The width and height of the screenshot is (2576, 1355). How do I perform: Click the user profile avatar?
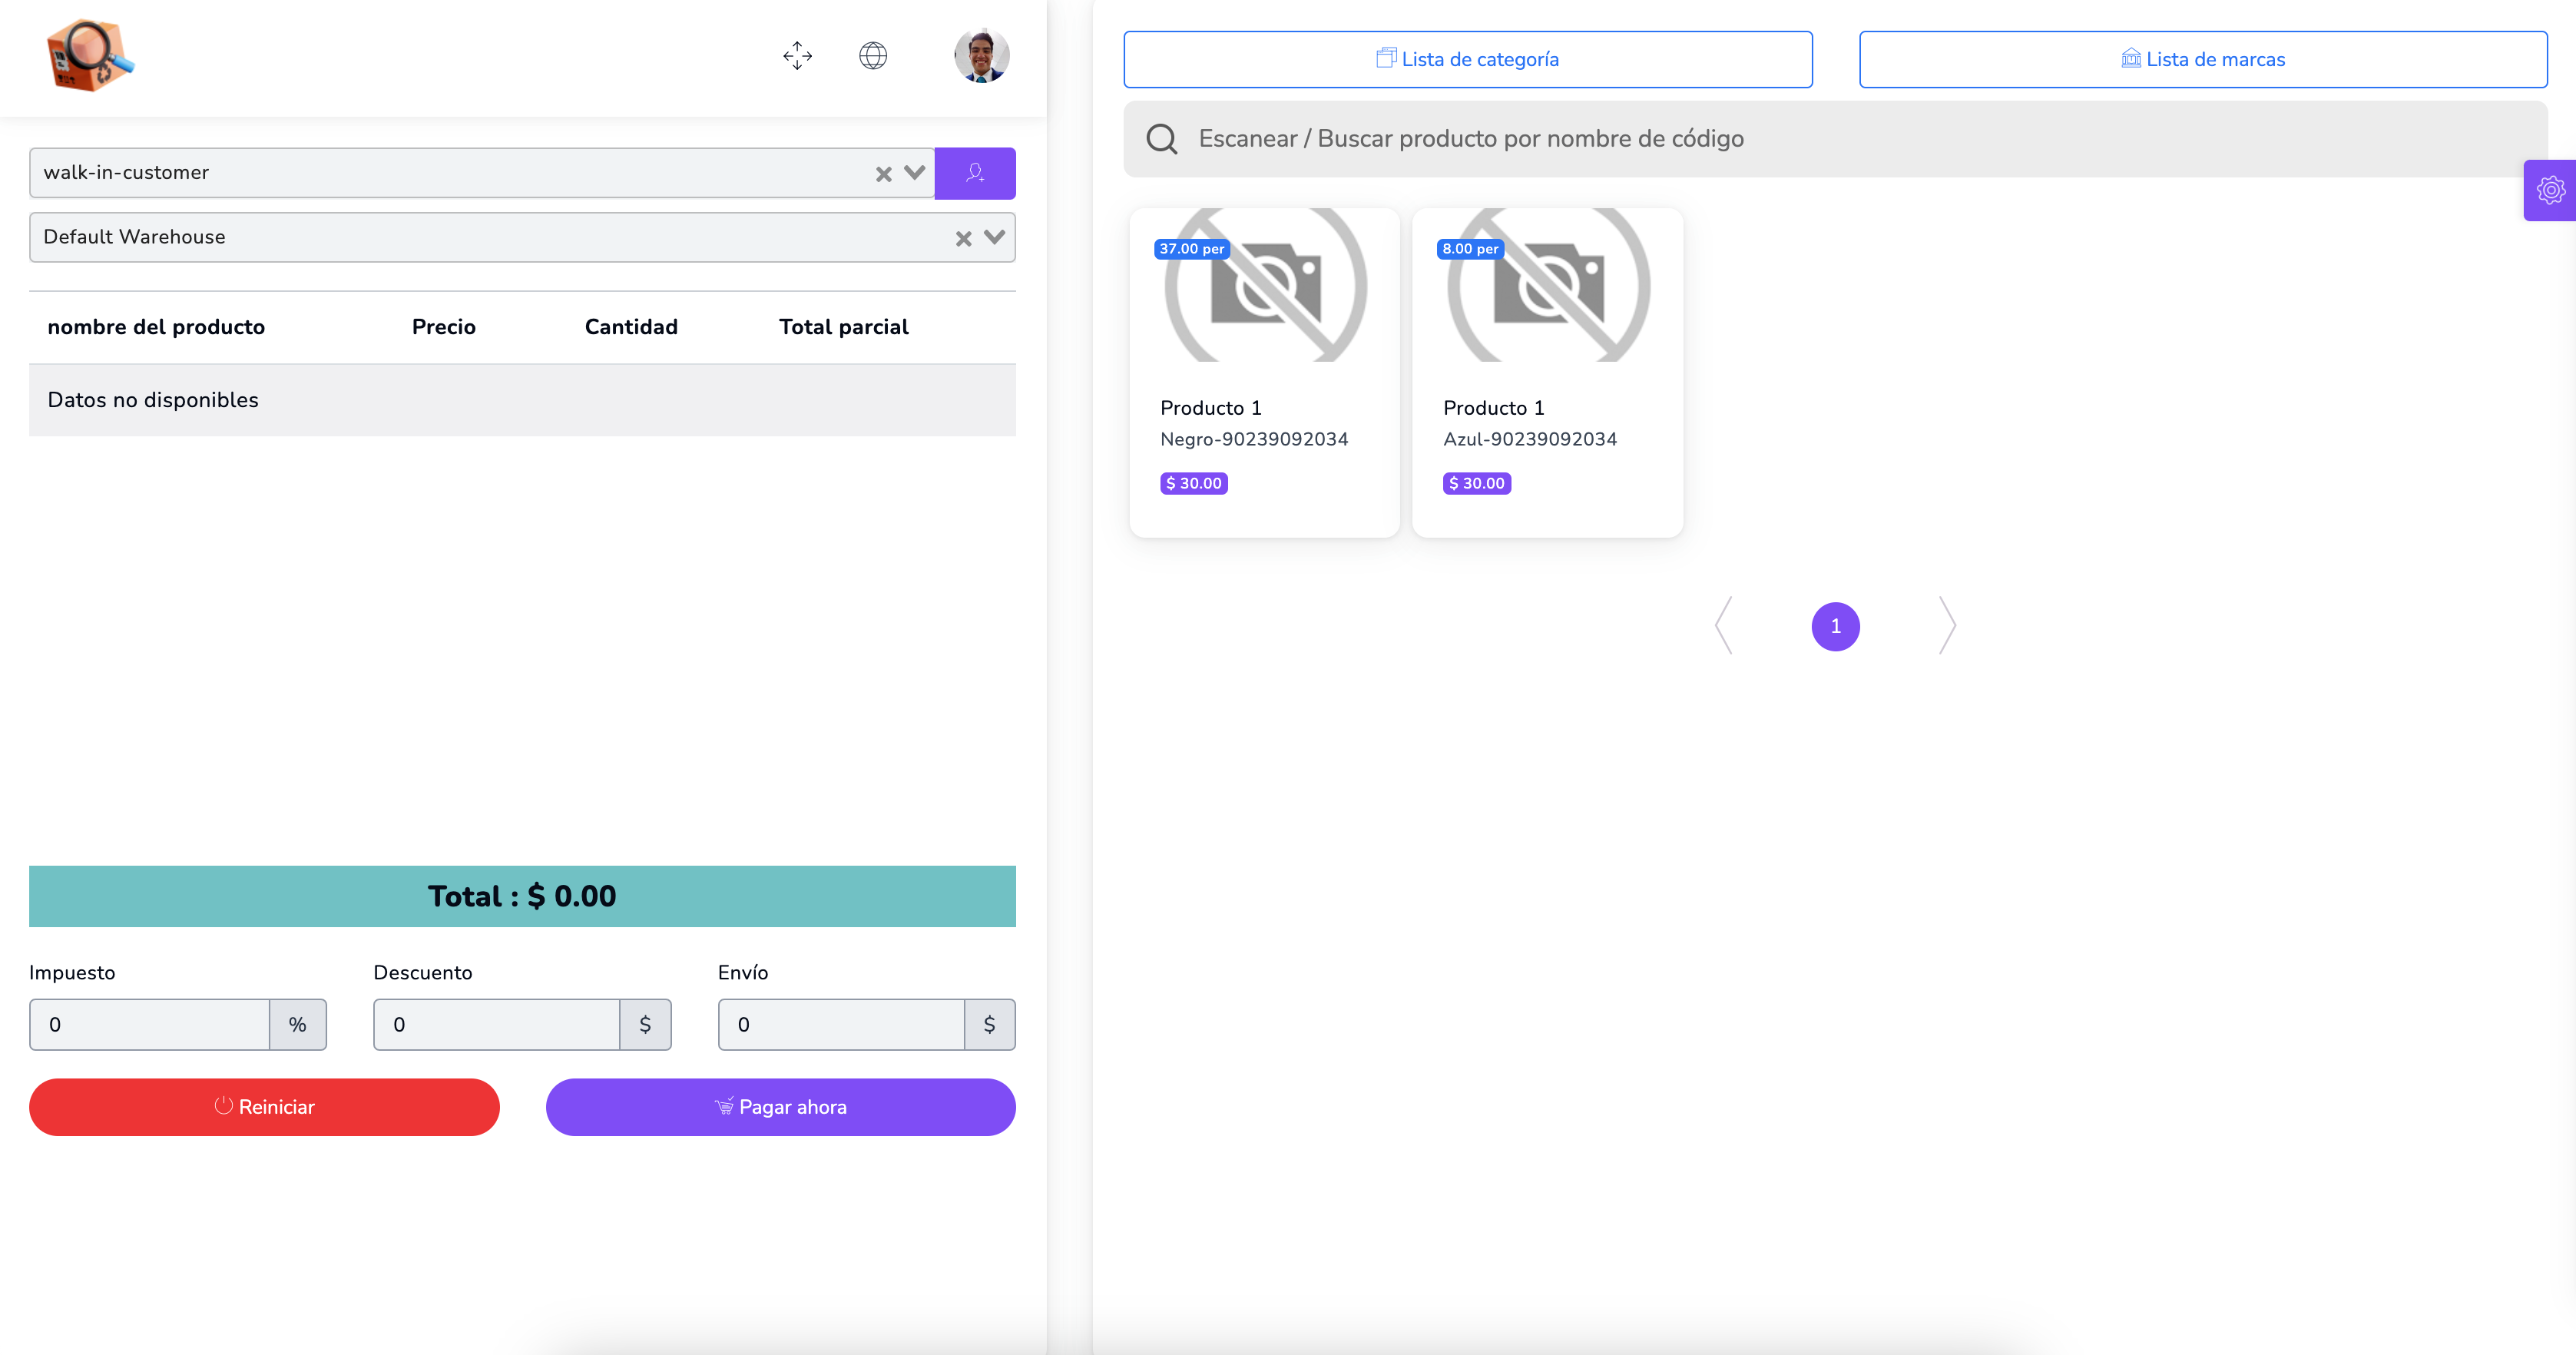tap(981, 55)
